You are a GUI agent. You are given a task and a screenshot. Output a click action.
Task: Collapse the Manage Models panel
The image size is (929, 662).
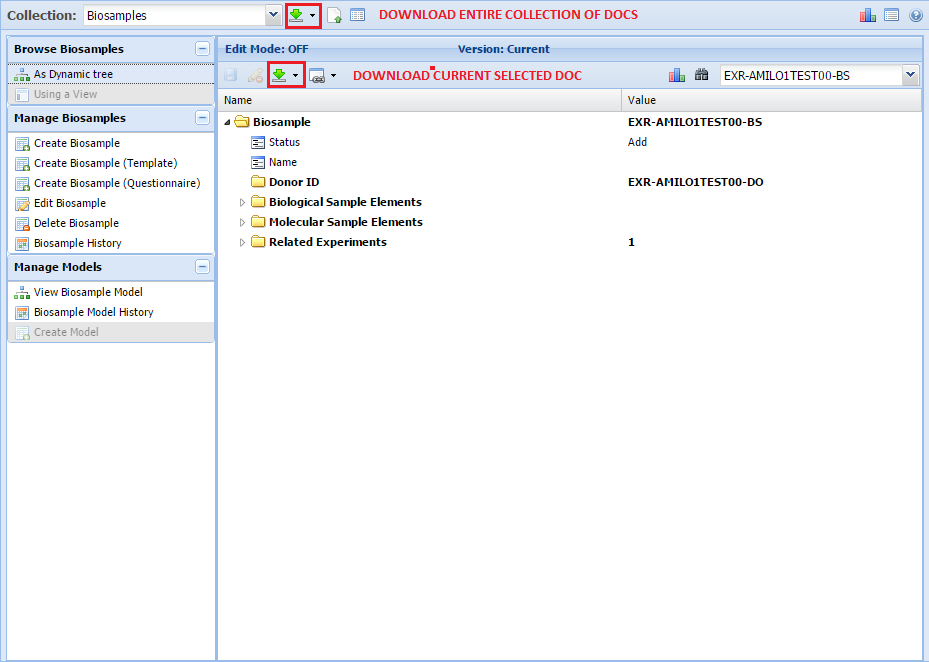point(202,267)
